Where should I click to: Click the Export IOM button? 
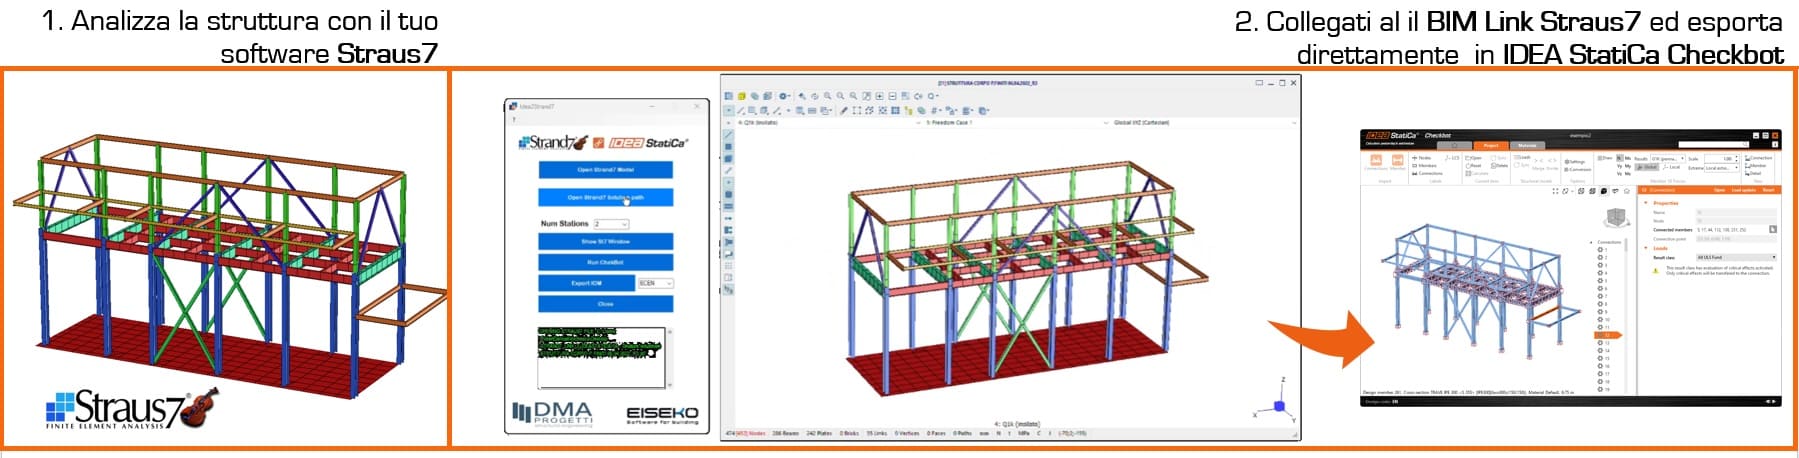click(x=586, y=284)
